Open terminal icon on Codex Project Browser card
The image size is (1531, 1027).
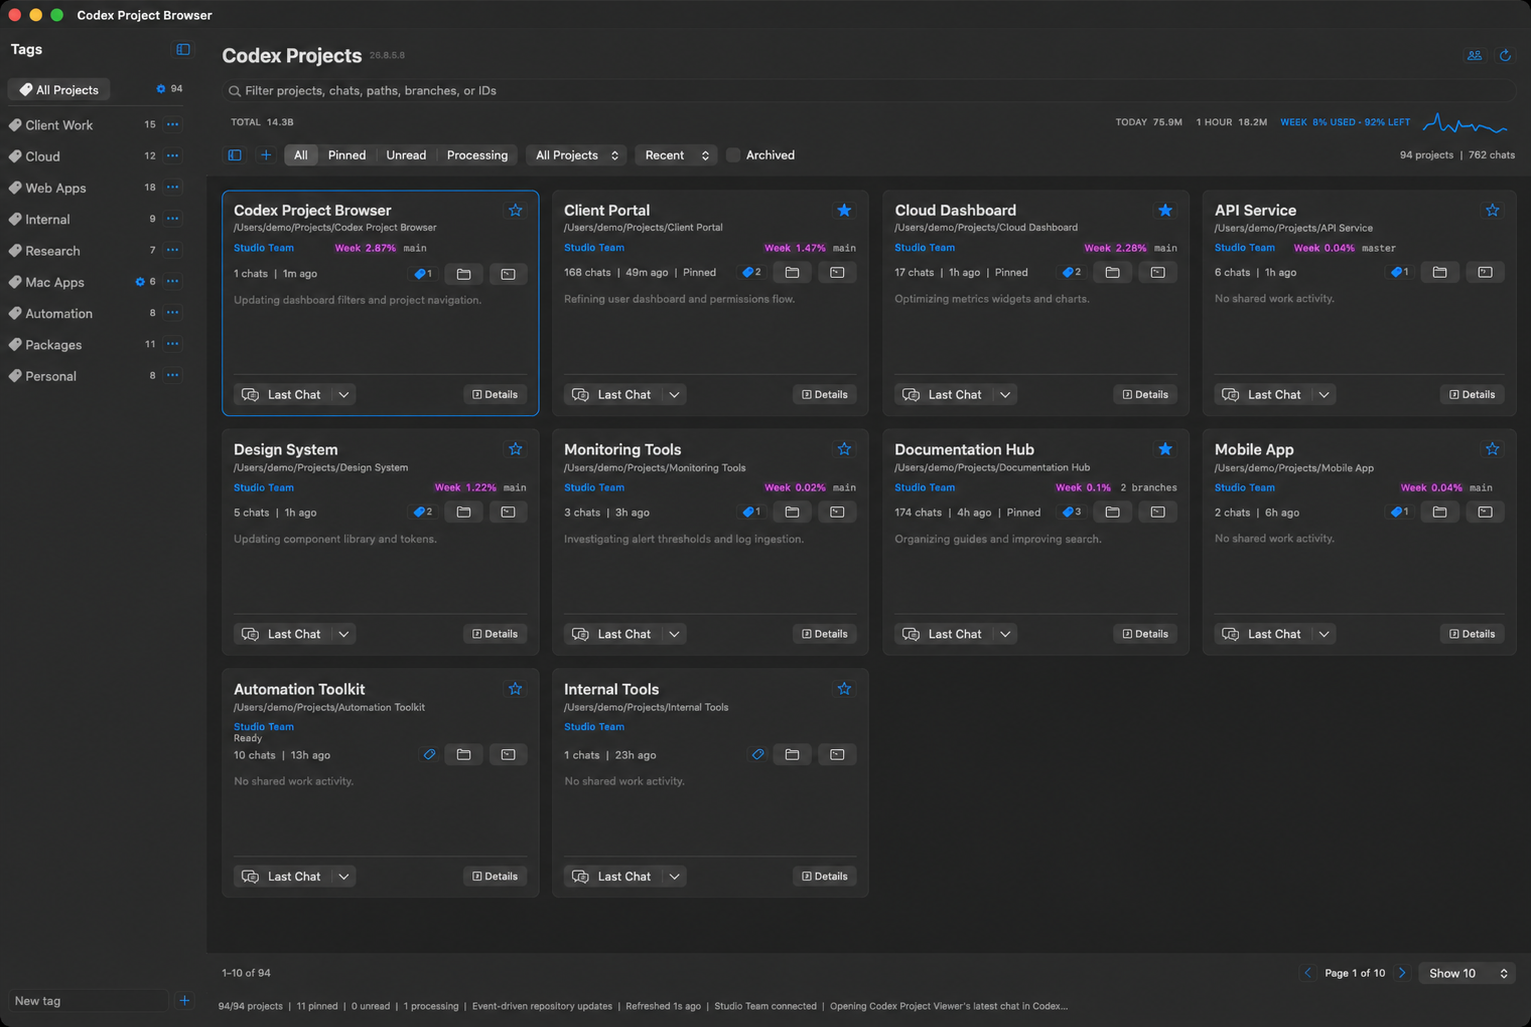508,274
